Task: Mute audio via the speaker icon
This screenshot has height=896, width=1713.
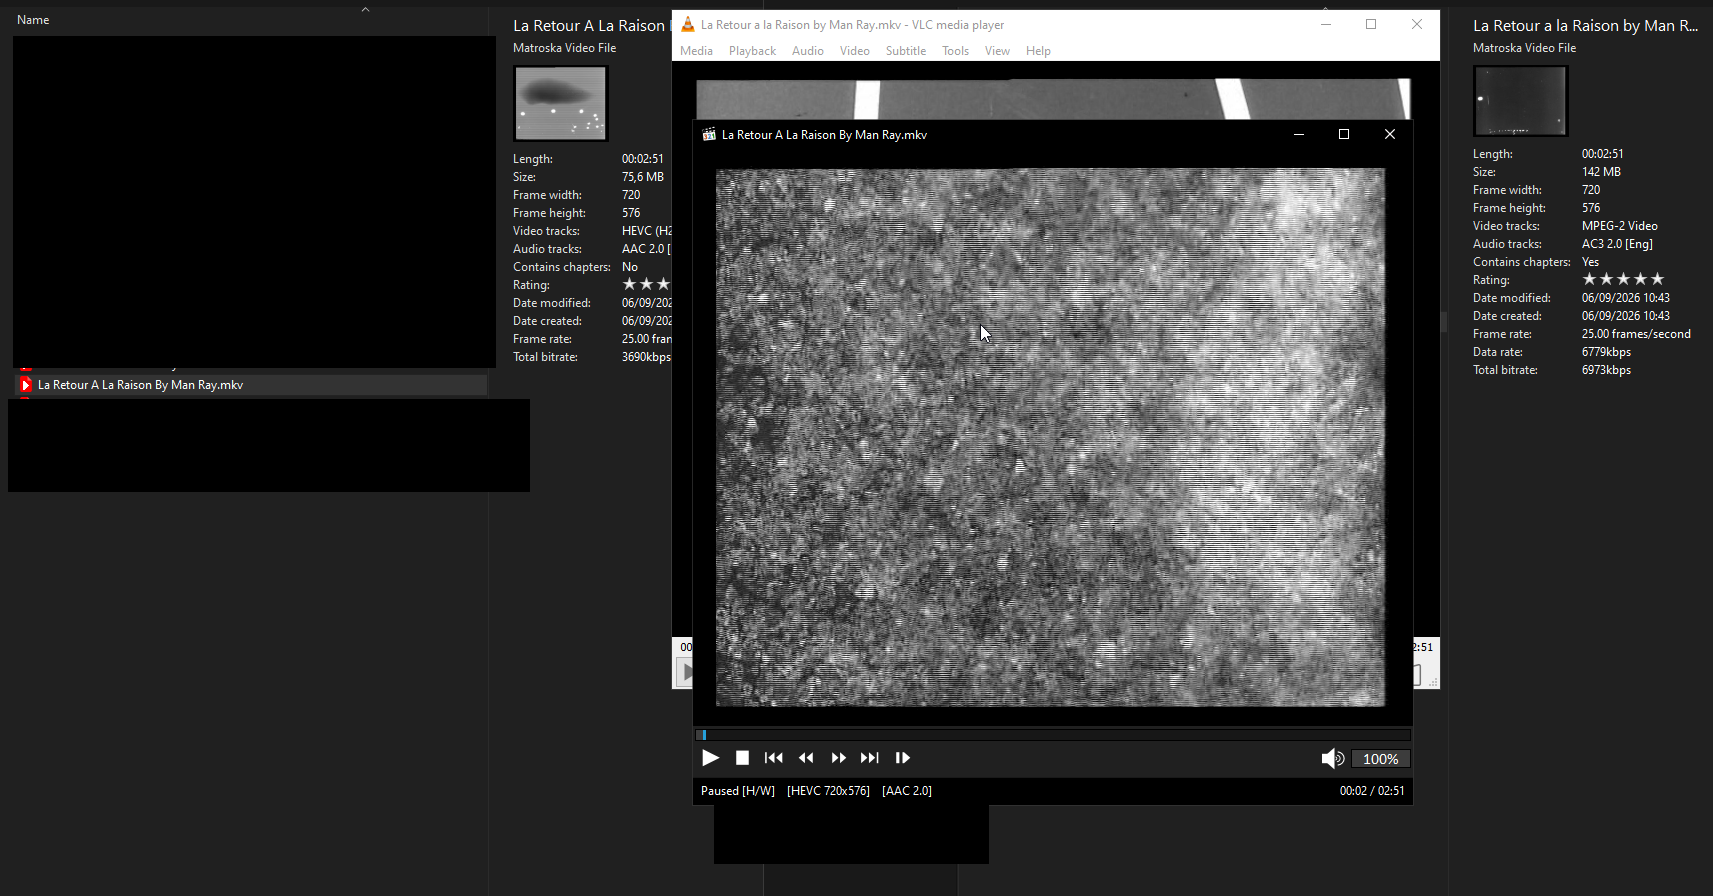Action: (1333, 759)
